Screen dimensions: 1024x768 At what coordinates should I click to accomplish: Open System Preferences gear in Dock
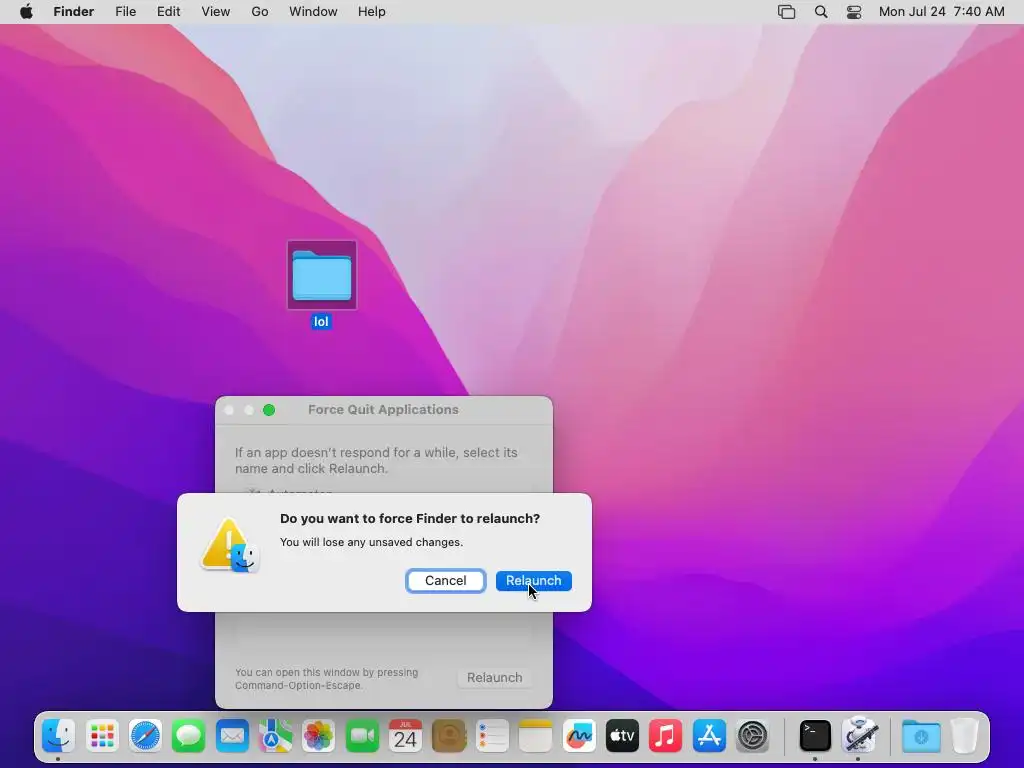pos(752,735)
